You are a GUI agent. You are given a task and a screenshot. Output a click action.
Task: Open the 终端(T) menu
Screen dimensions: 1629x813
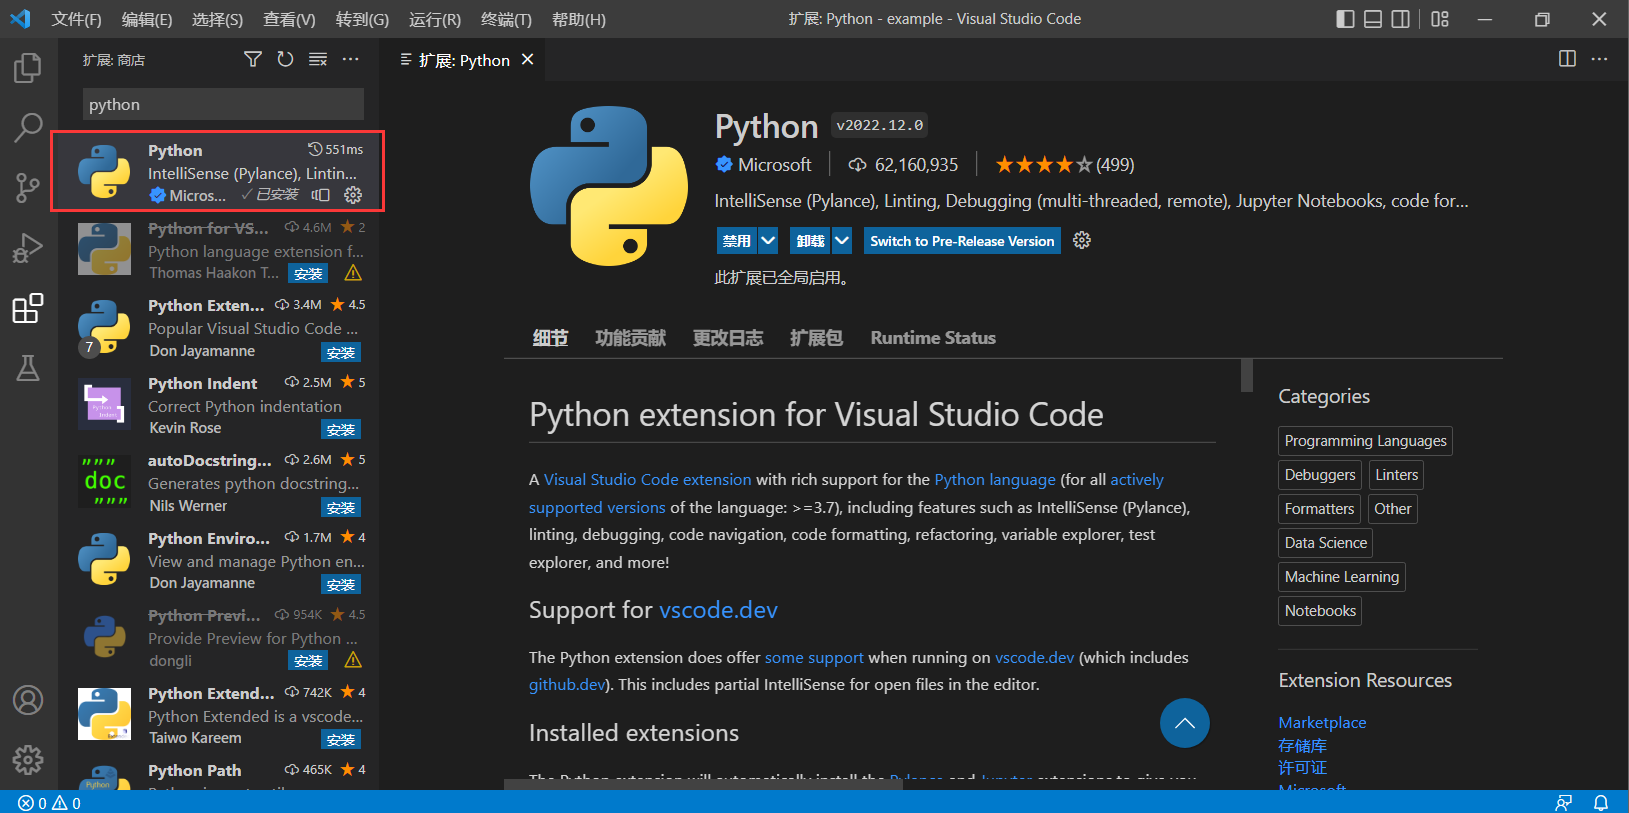[x=506, y=19]
